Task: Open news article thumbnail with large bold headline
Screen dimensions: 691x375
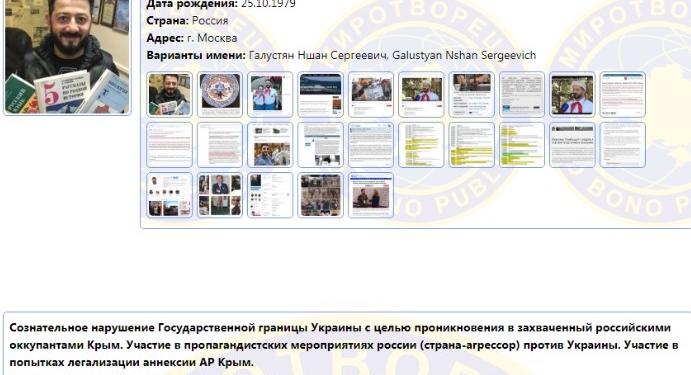Action: click(572, 145)
